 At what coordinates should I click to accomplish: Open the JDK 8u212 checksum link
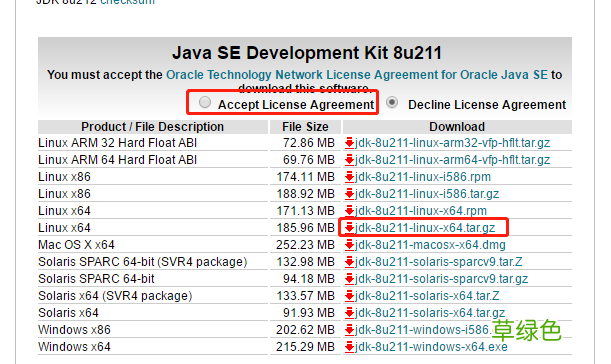pyautogui.click(x=127, y=2)
